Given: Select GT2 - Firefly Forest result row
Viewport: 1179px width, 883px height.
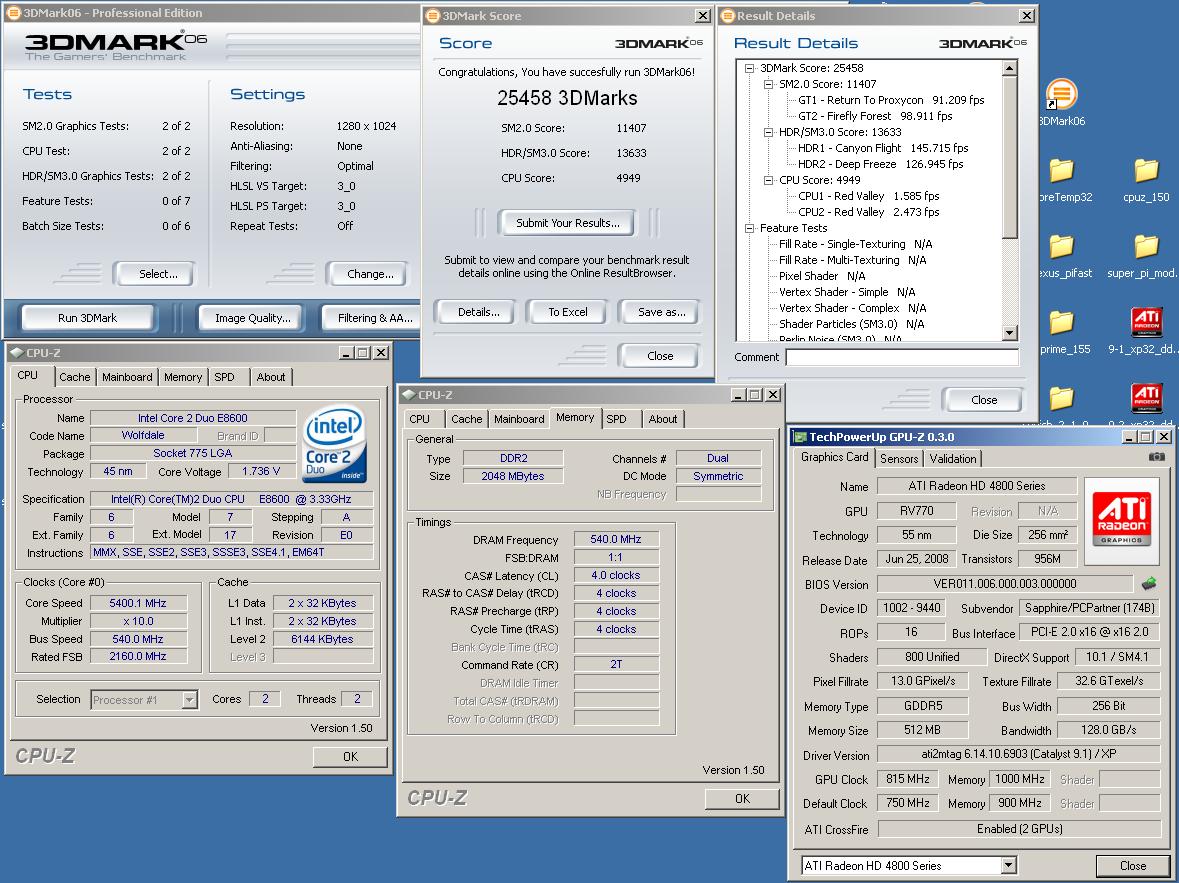Looking at the screenshot, I should click(875, 116).
